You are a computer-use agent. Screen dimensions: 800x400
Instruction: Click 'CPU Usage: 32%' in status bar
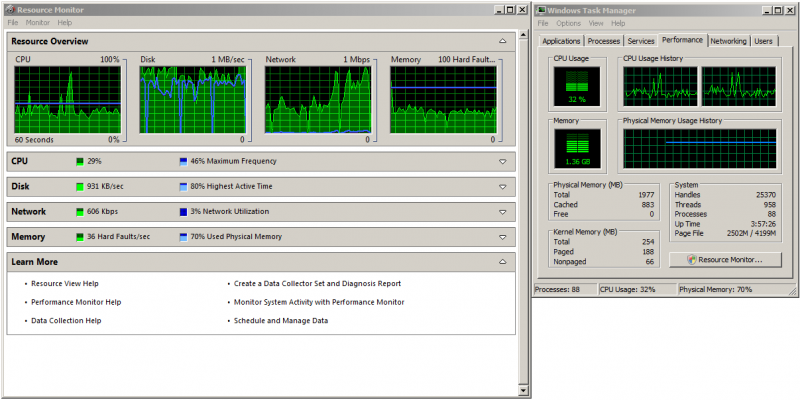point(628,290)
